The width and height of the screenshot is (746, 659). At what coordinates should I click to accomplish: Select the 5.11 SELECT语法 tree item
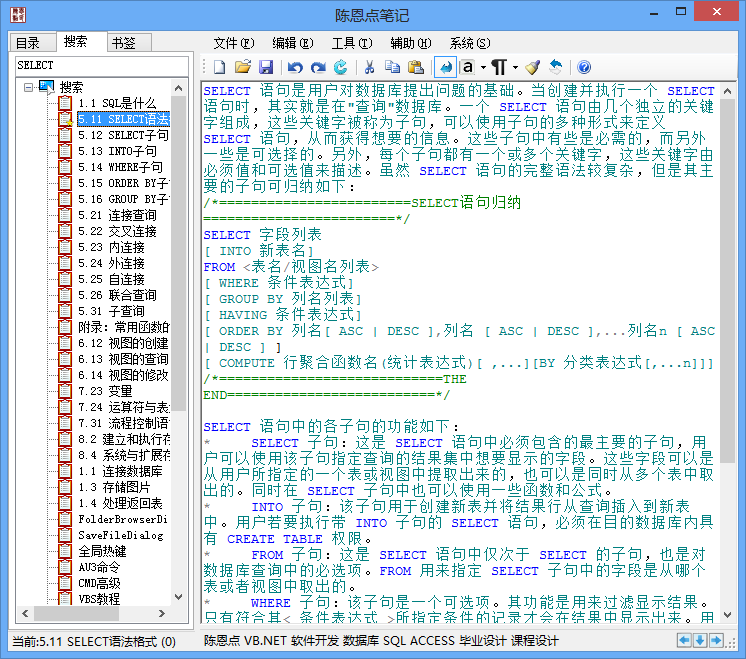click(124, 119)
